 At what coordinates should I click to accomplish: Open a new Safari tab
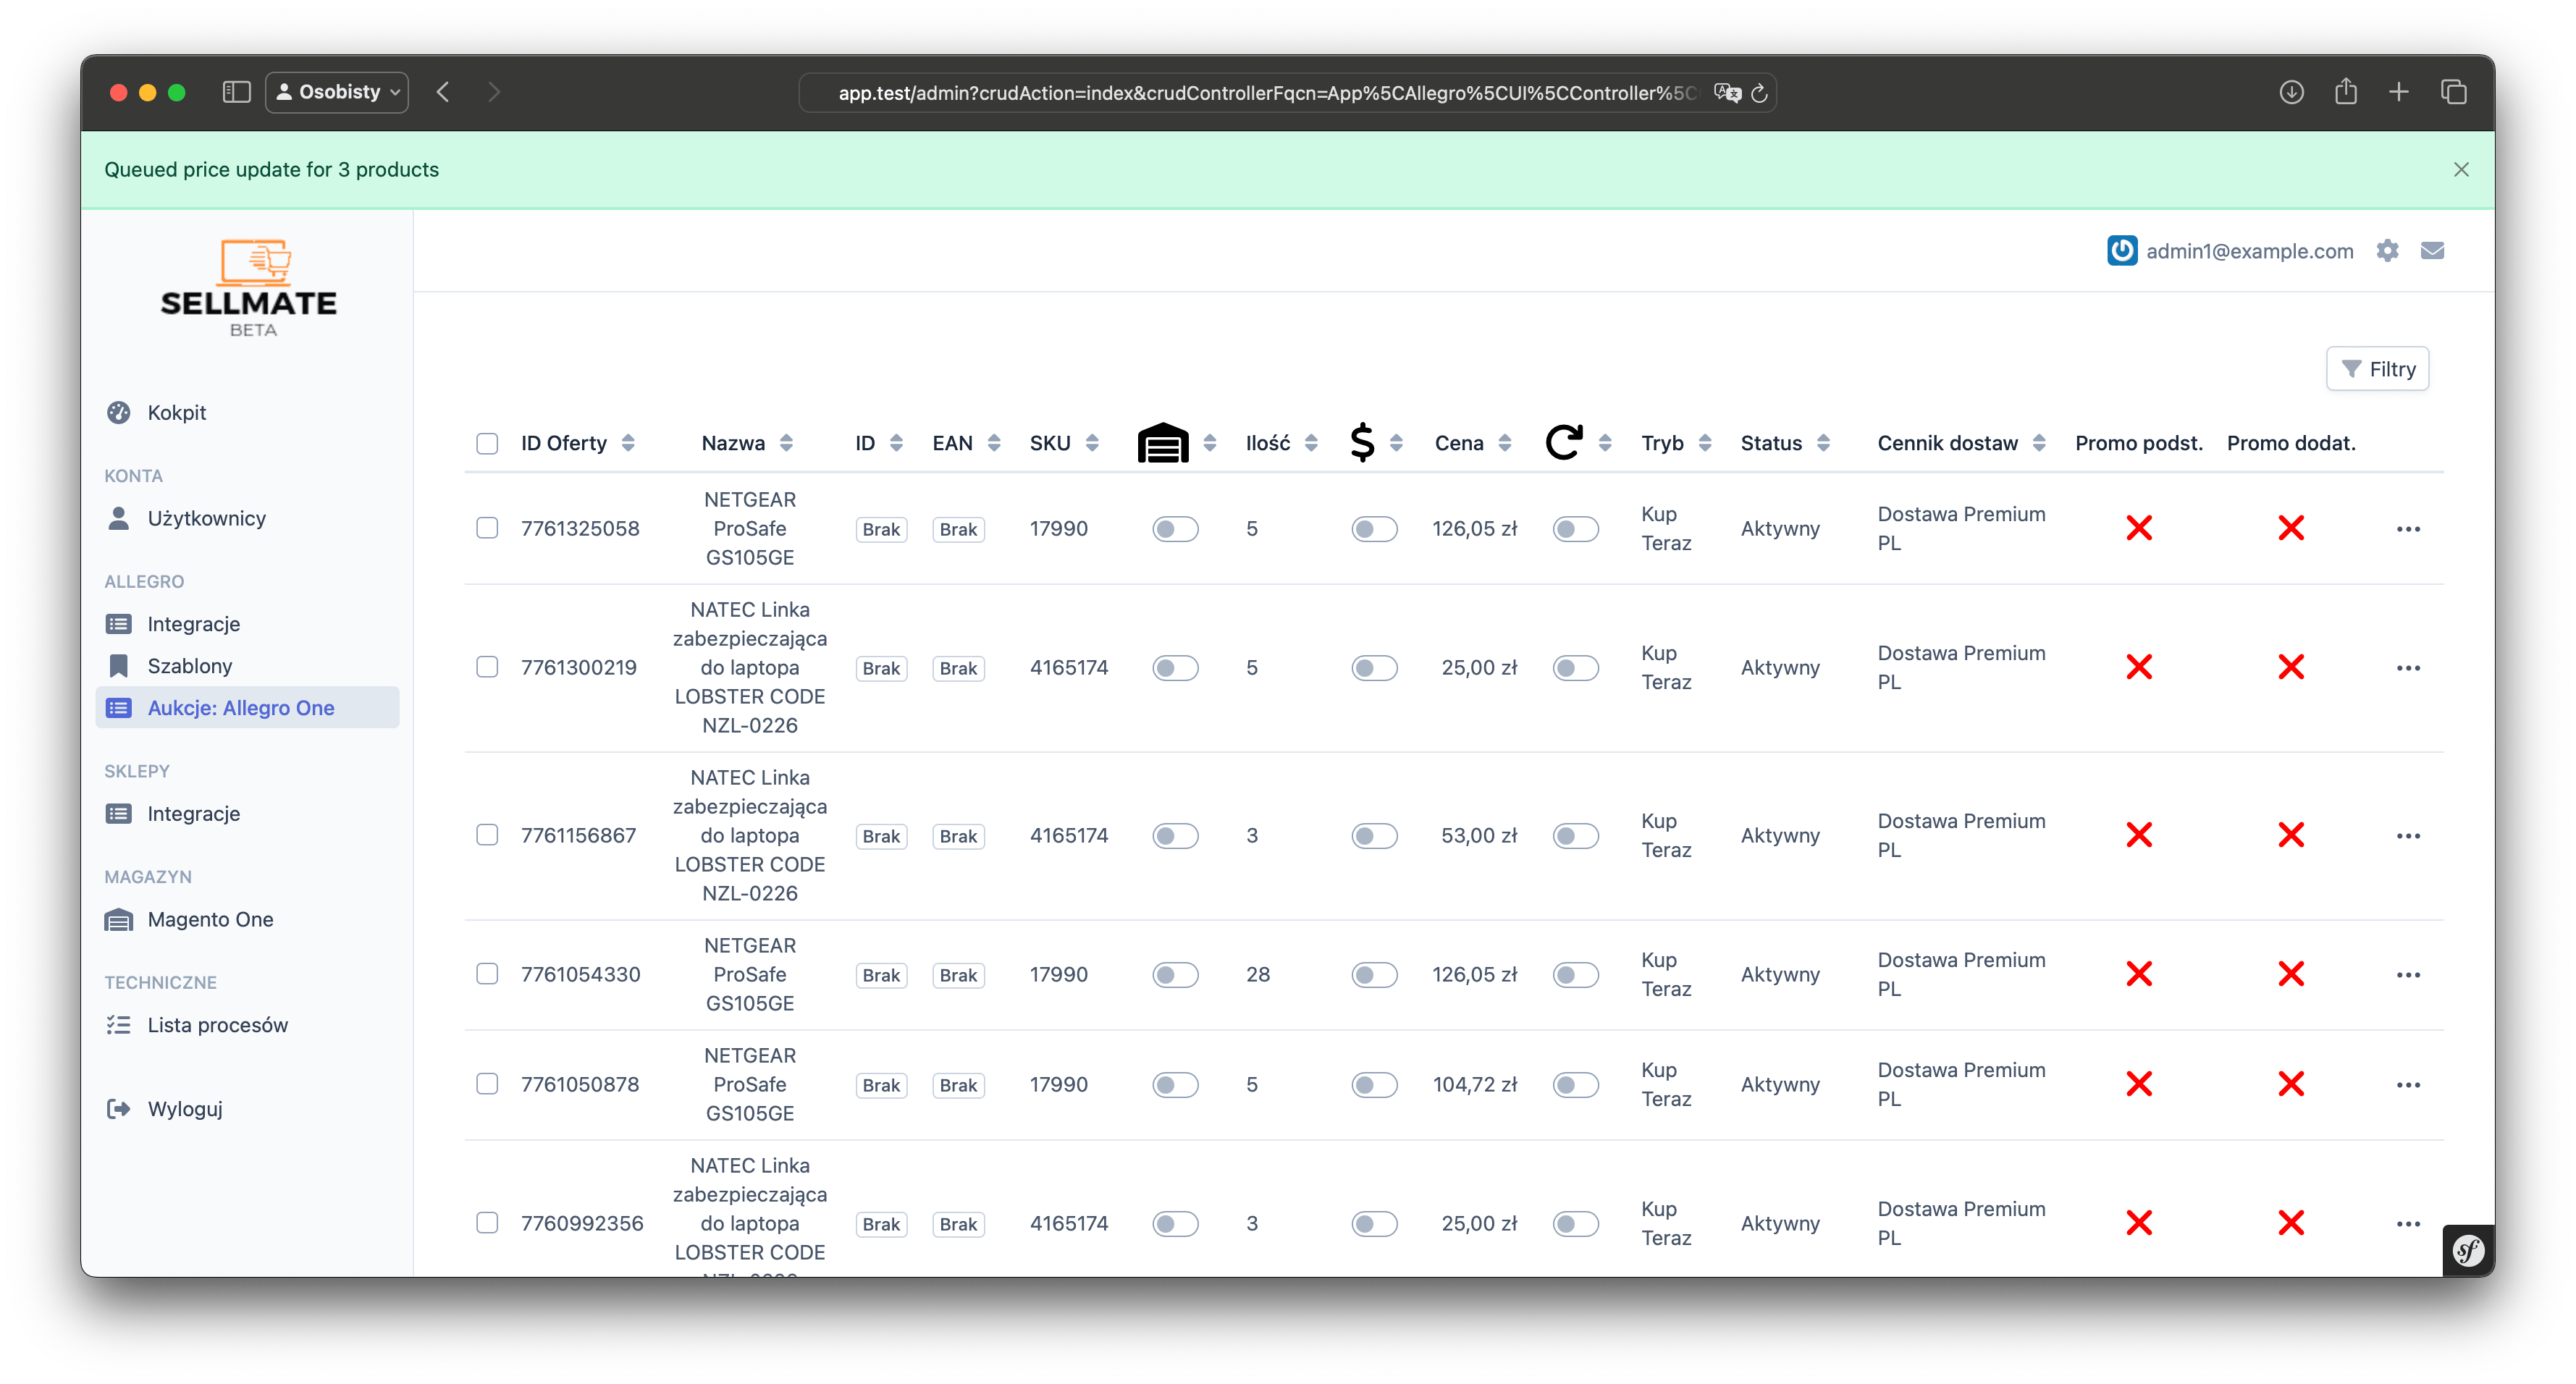pyautogui.click(x=2398, y=93)
